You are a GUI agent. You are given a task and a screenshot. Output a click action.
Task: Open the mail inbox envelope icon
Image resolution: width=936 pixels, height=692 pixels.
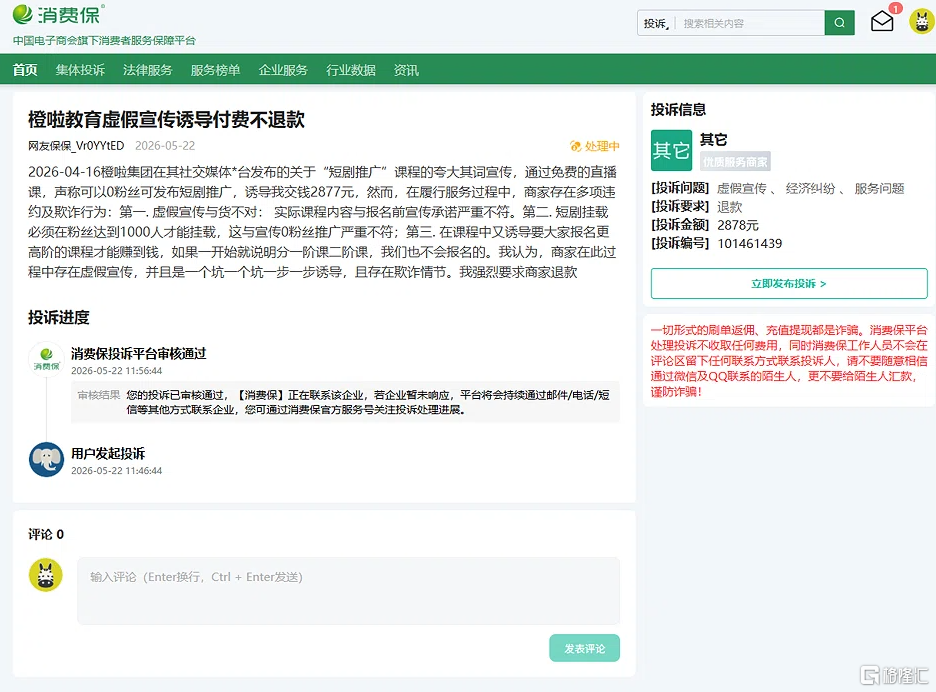click(x=882, y=21)
